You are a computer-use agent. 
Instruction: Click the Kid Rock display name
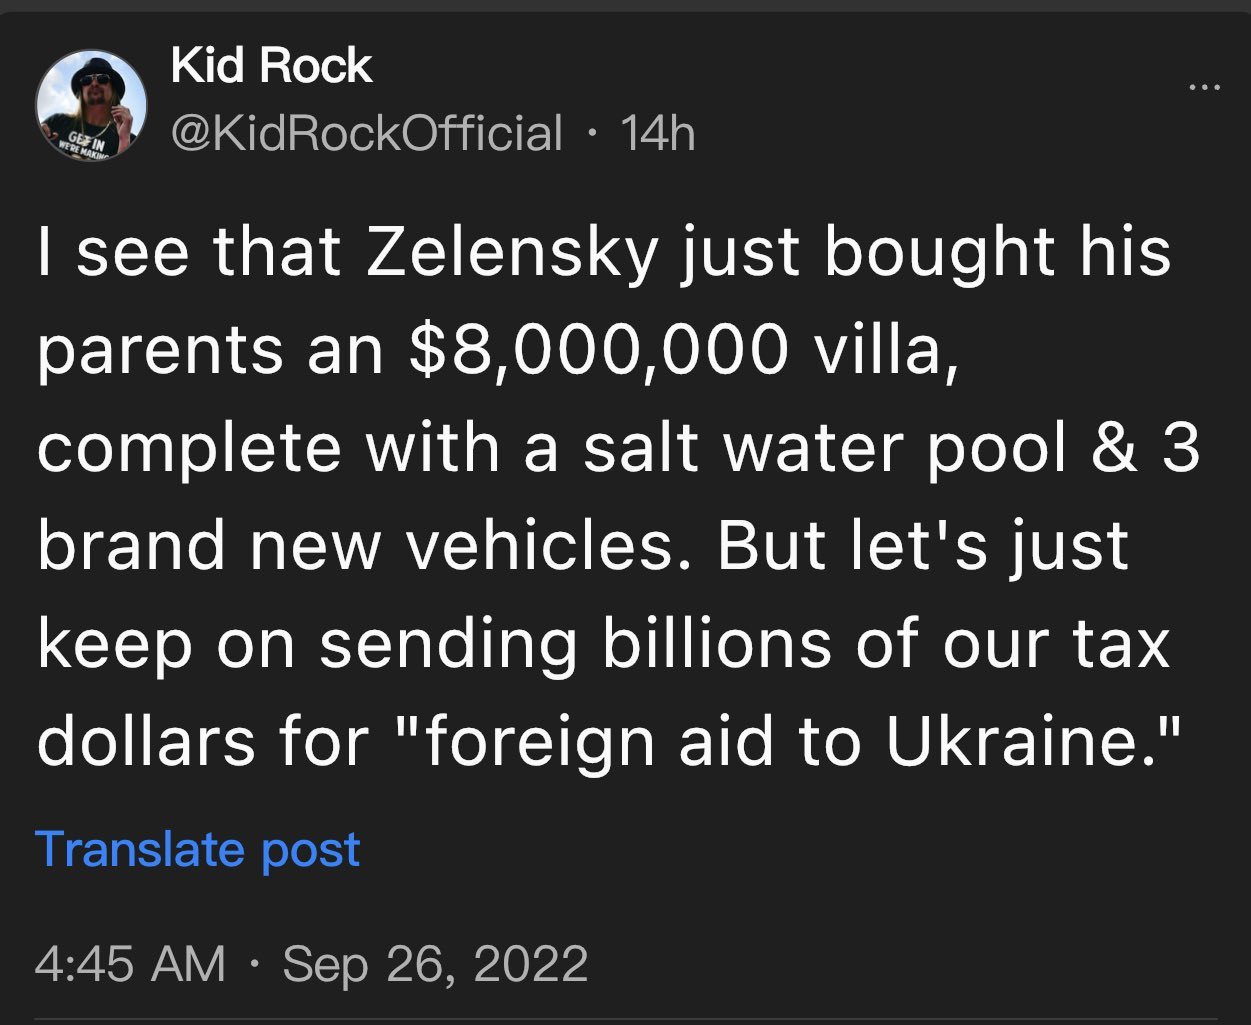(x=271, y=66)
